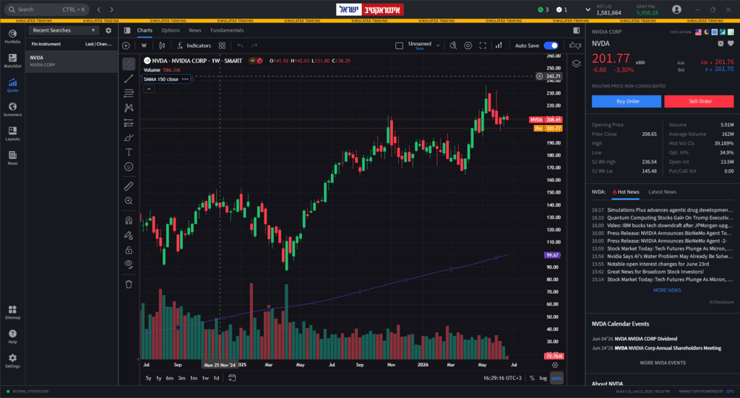Click the Buy Order button

[626, 102]
